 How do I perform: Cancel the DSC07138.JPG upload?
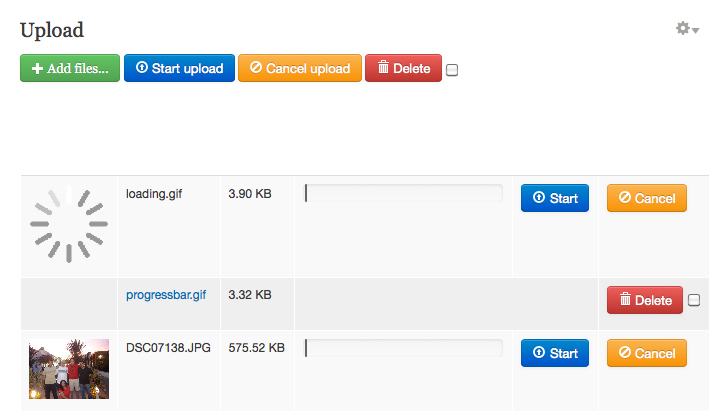point(647,353)
